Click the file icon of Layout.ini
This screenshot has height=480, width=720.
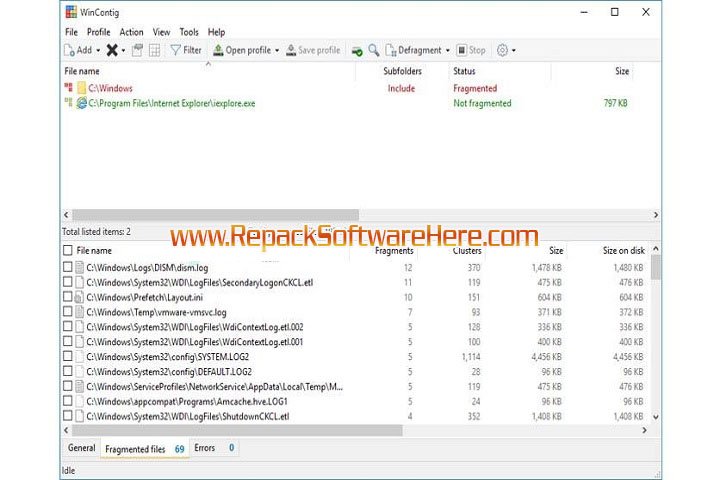[79, 297]
